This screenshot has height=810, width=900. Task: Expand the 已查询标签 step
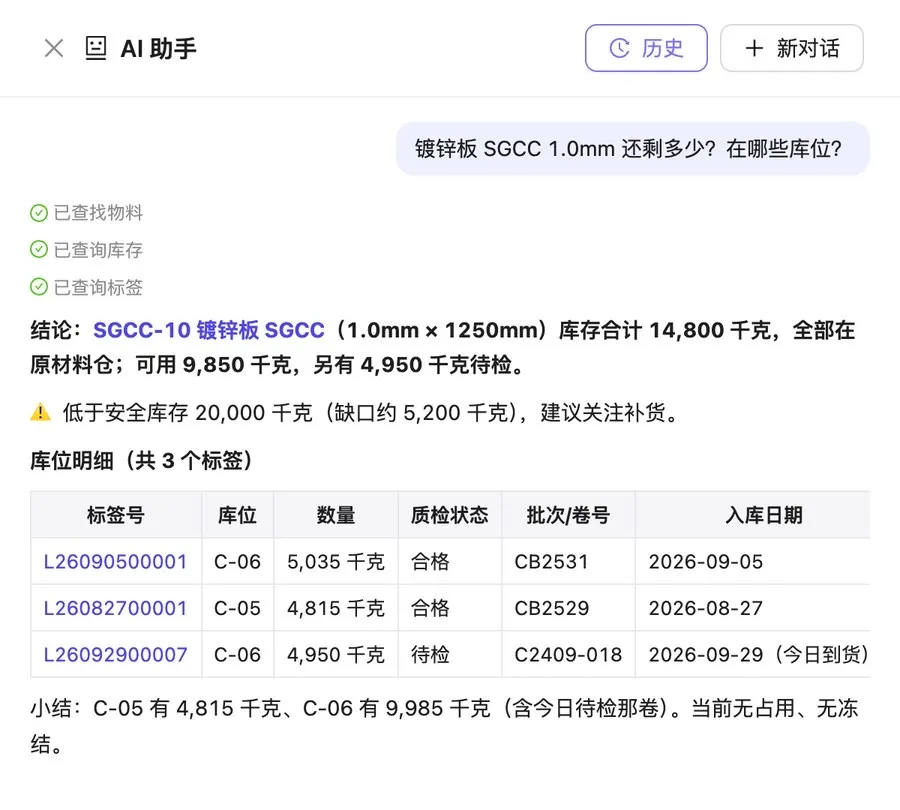[86, 286]
